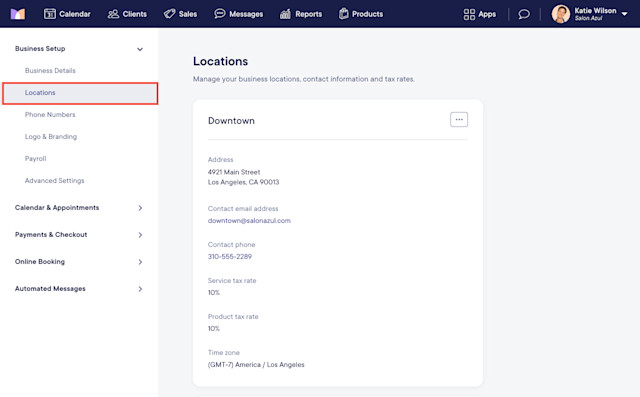Viewport: 640px width, 397px height.
Task: Click the 310-555-2289 phone link
Action: pyautogui.click(x=230, y=257)
